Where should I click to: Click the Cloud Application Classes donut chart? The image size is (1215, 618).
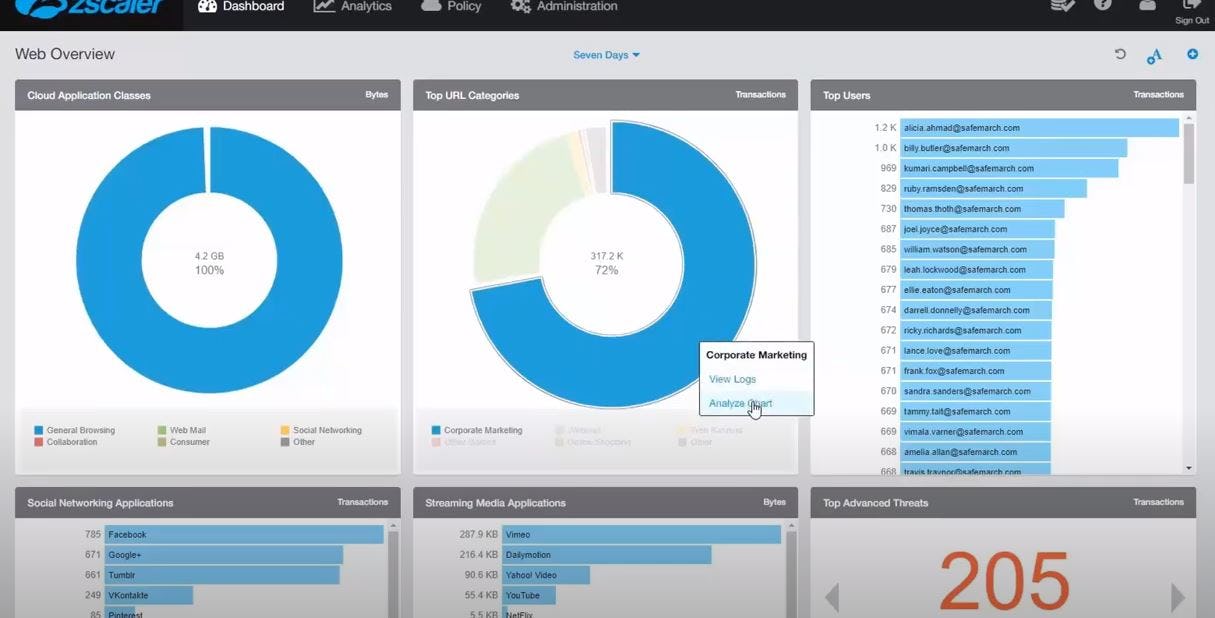pyautogui.click(x=209, y=260)
